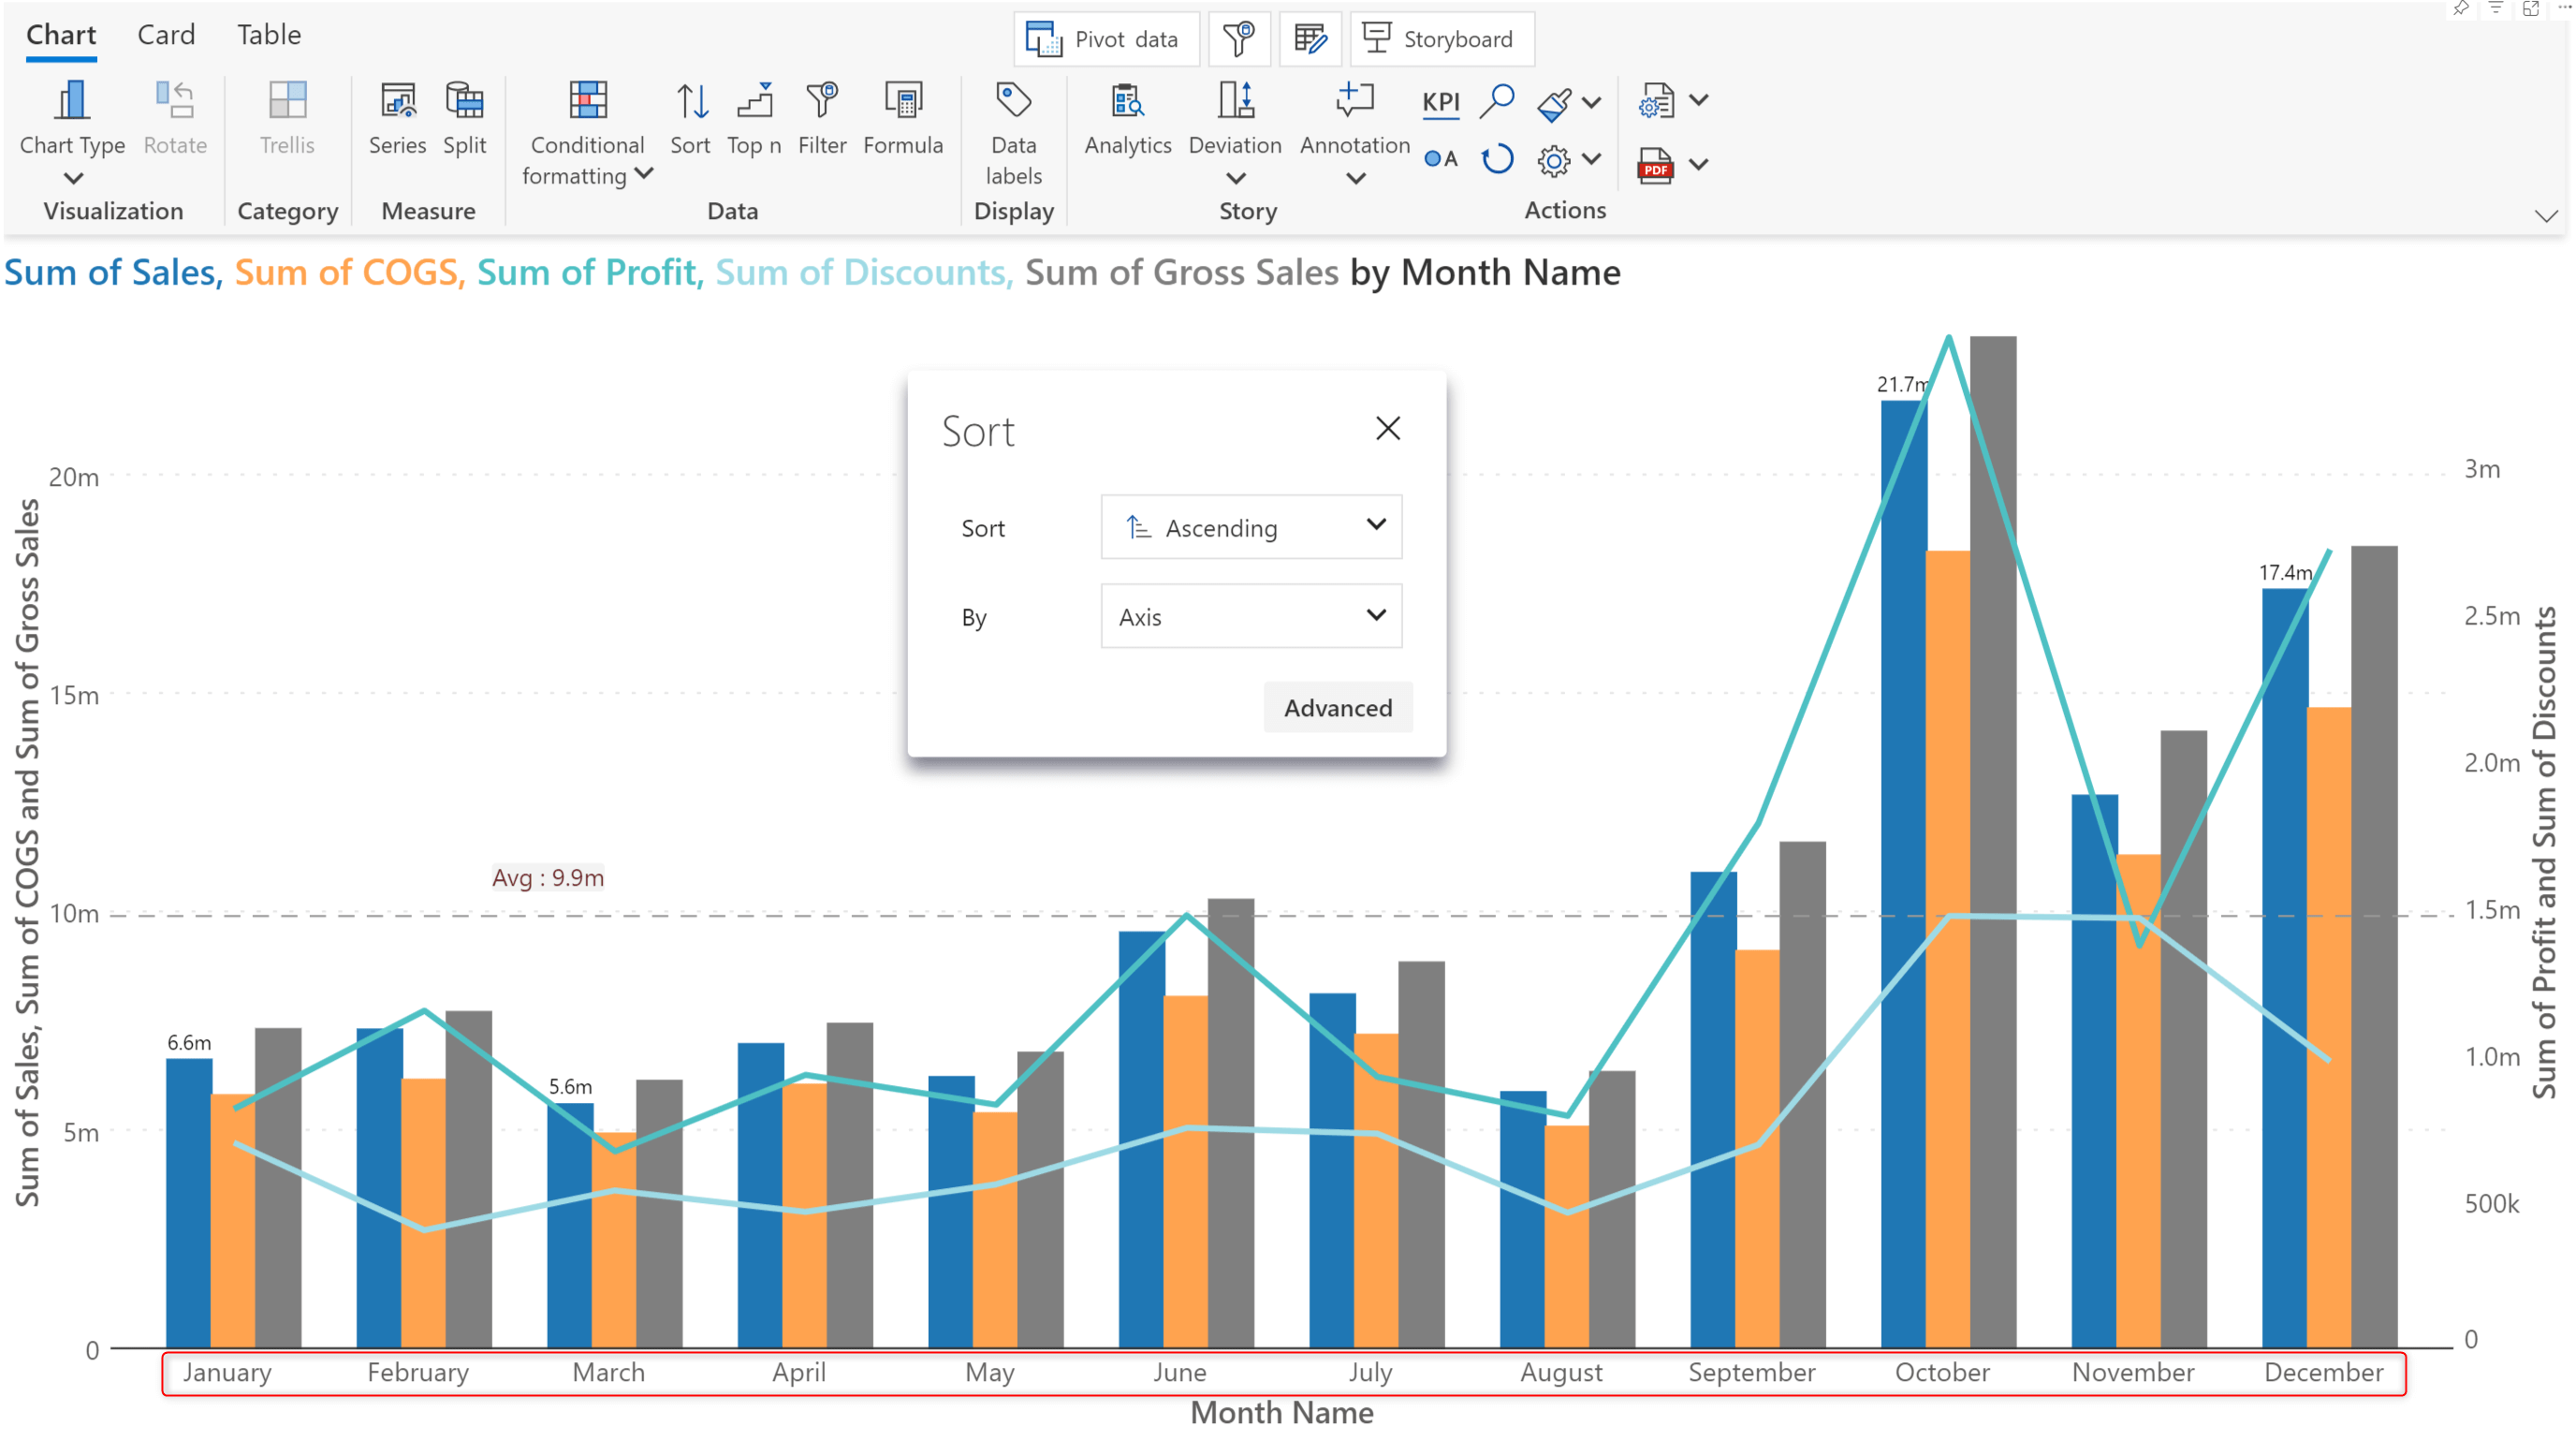Expand the Sort By dropdown

[x=1249, y=616]
